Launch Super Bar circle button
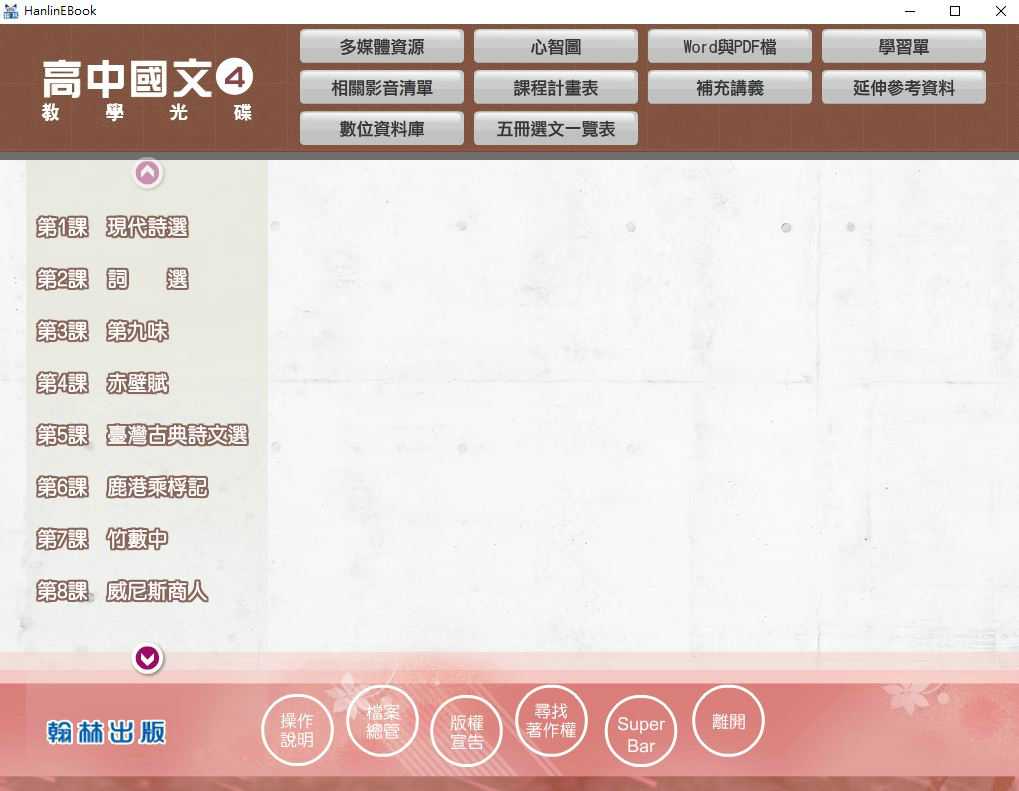Screen dimensions: 1019x791 click(641, 731)
